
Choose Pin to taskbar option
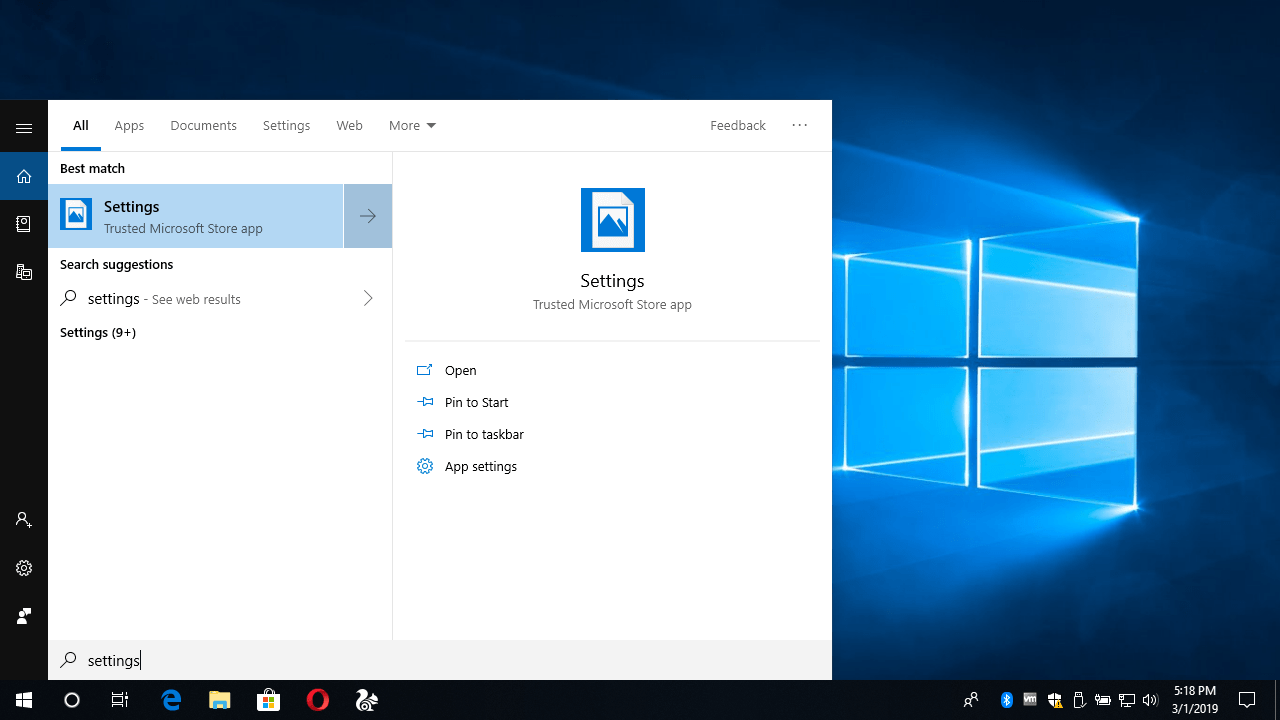click(x=484, y=434)
